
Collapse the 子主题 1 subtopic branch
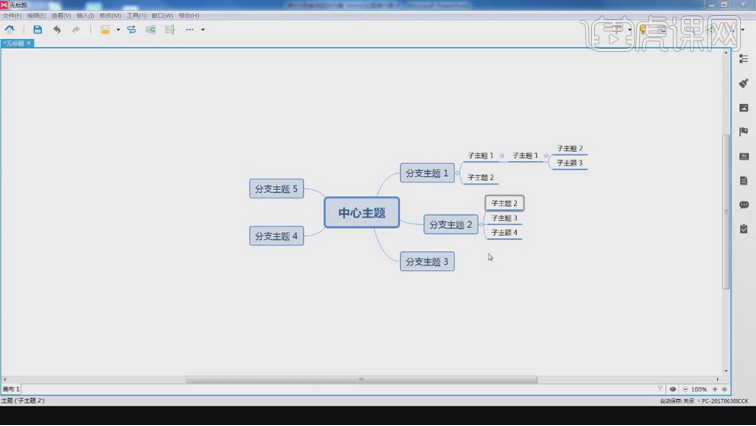pos(502,156)
